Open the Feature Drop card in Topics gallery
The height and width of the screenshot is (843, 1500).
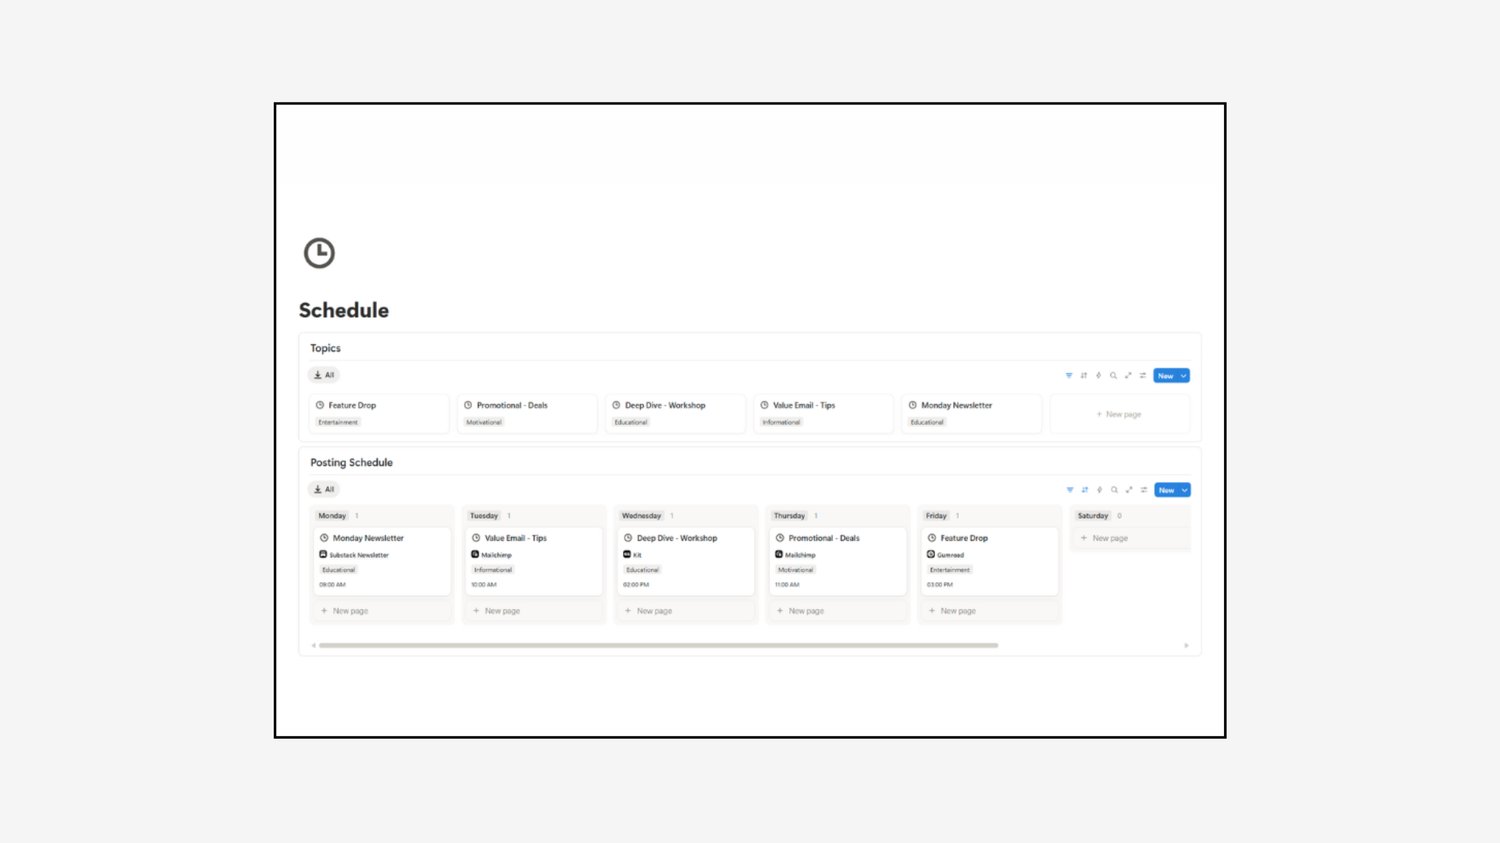click(379, 413)
